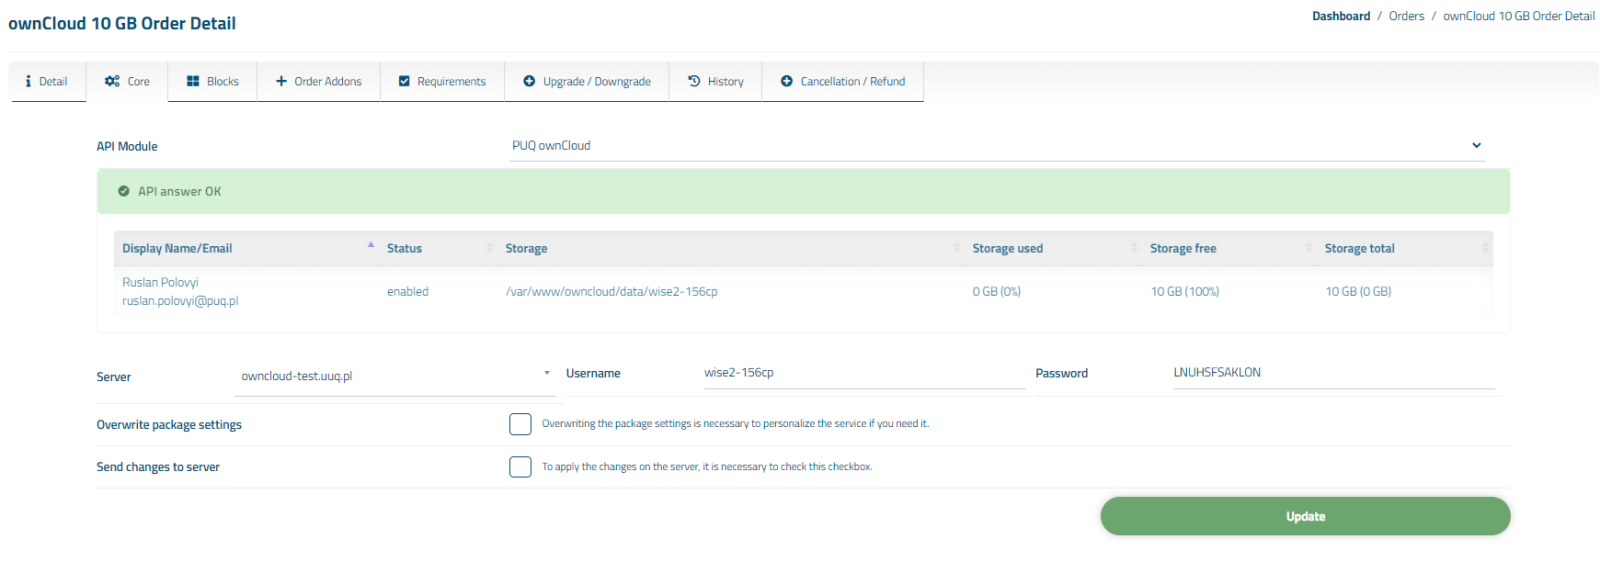Sort table by Status column
The width and height of the screenshot is (1600, 573).
pos(438,249)
